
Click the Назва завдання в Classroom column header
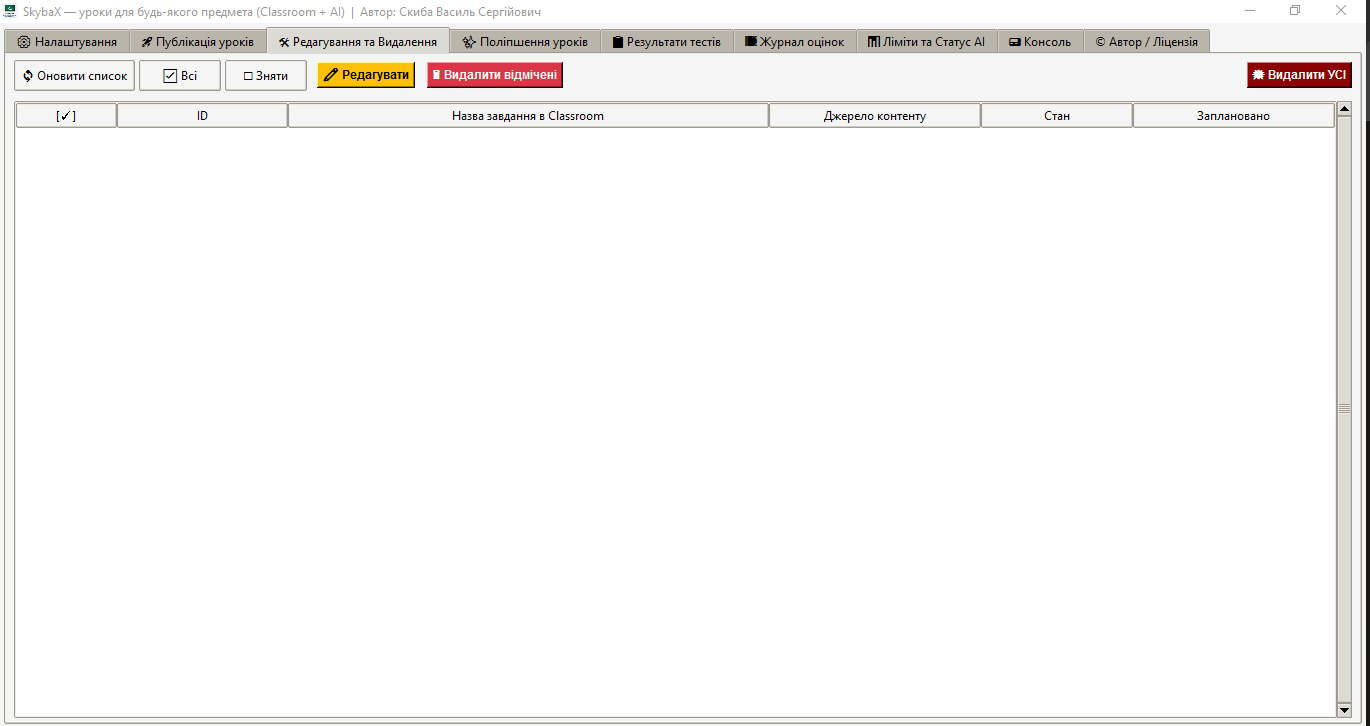tap(528, 116)
